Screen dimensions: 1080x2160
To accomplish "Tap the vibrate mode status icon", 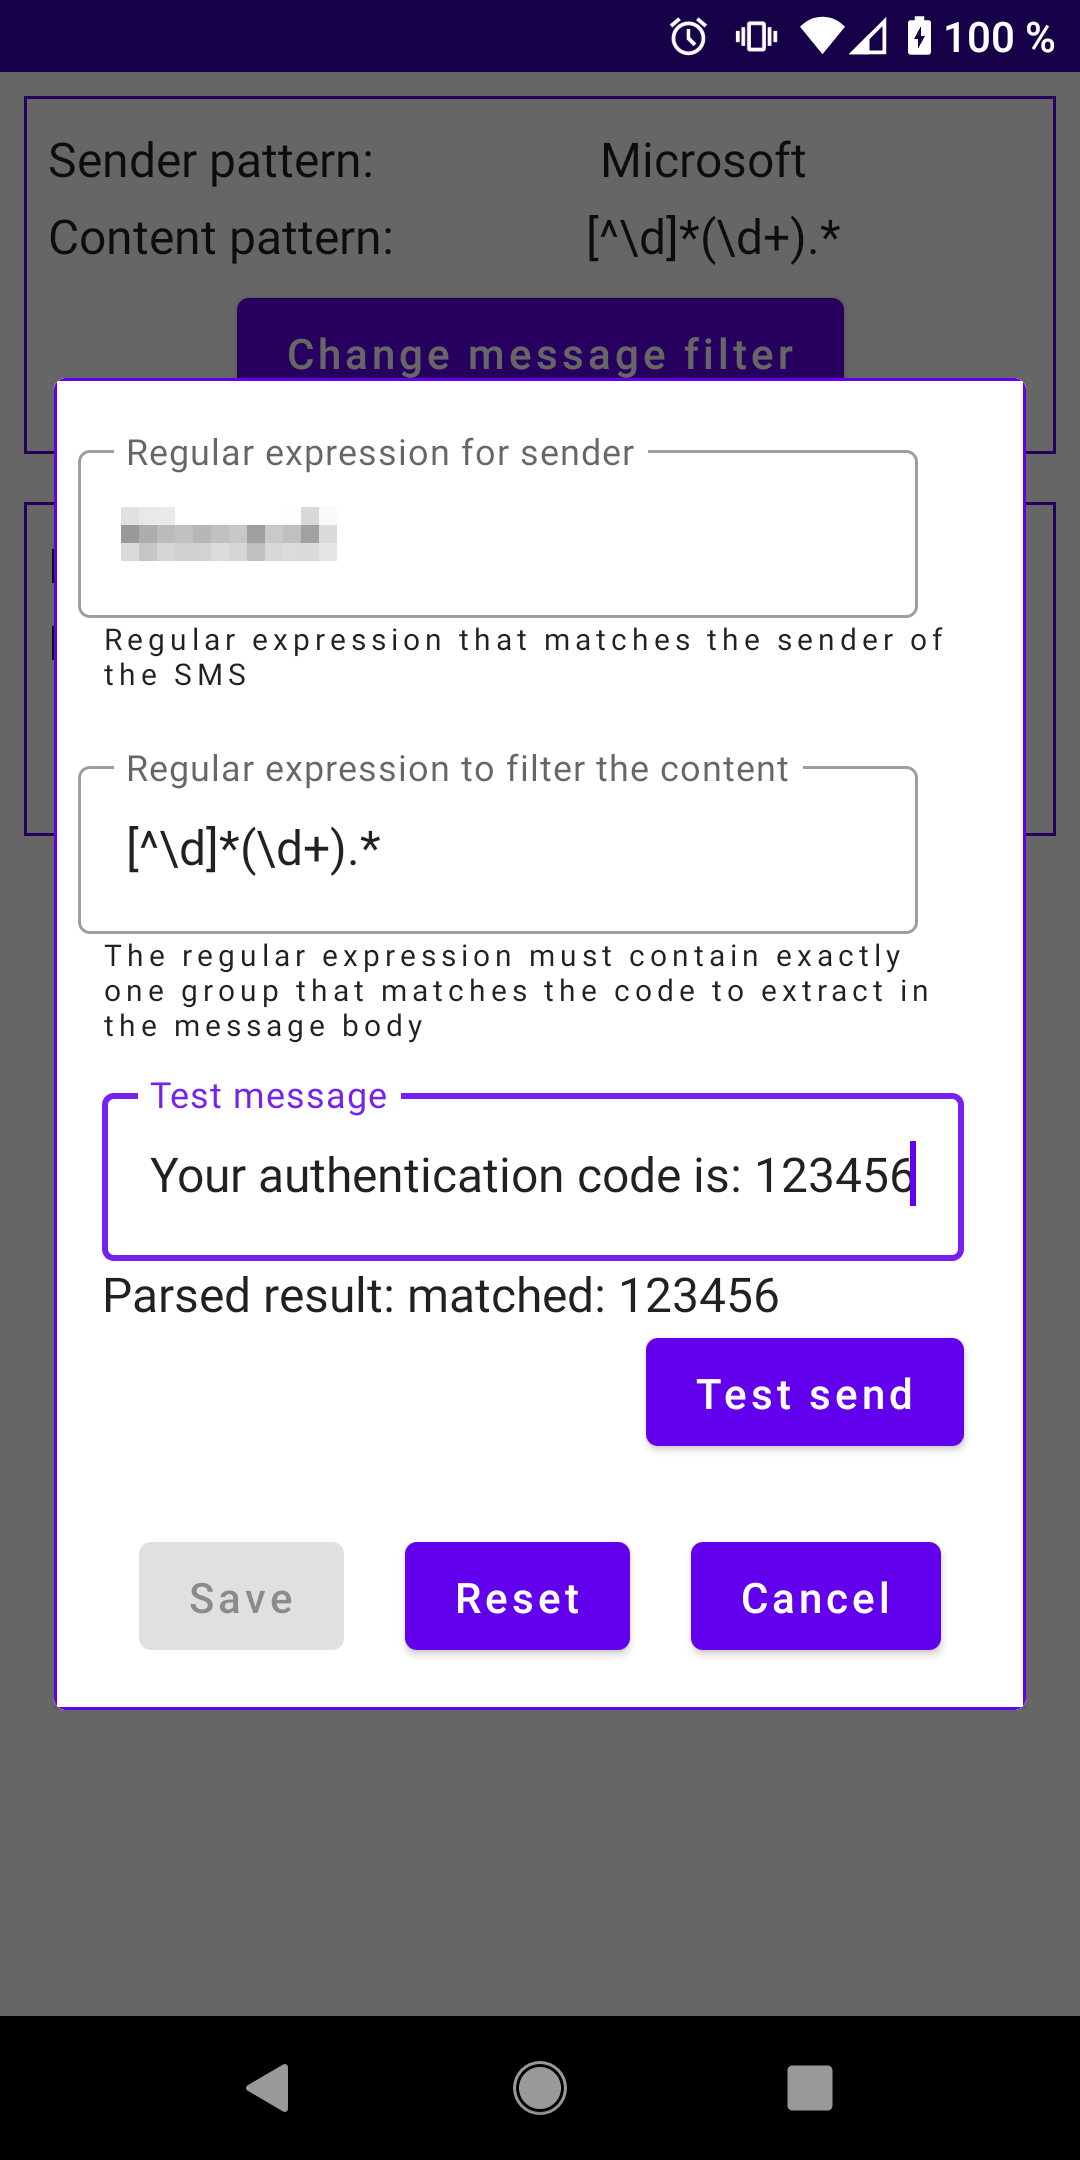I will 756,38.
